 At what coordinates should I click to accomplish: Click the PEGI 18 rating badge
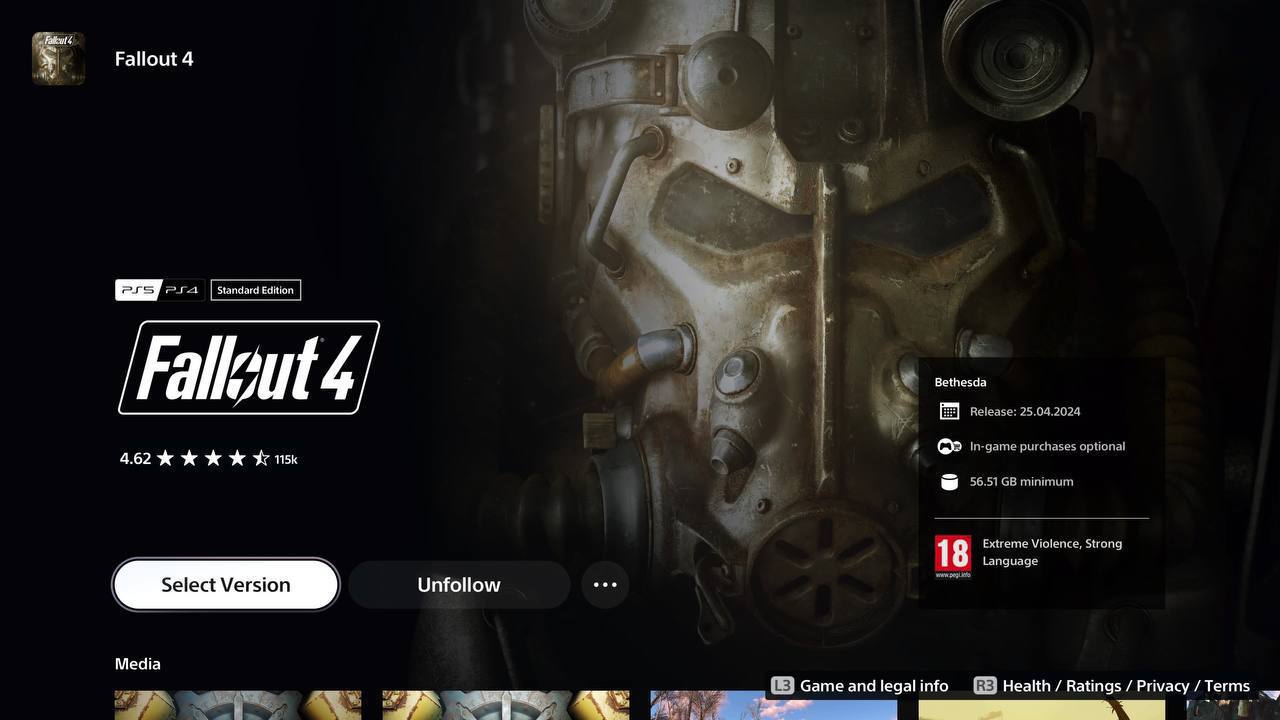click(952, 557)
